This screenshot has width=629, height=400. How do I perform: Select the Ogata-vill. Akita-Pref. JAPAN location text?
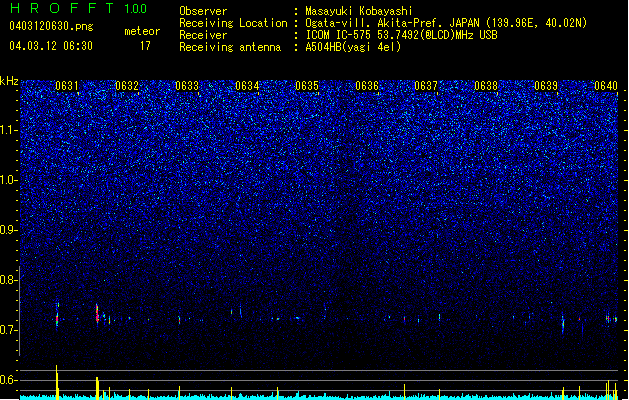[446, 23]
